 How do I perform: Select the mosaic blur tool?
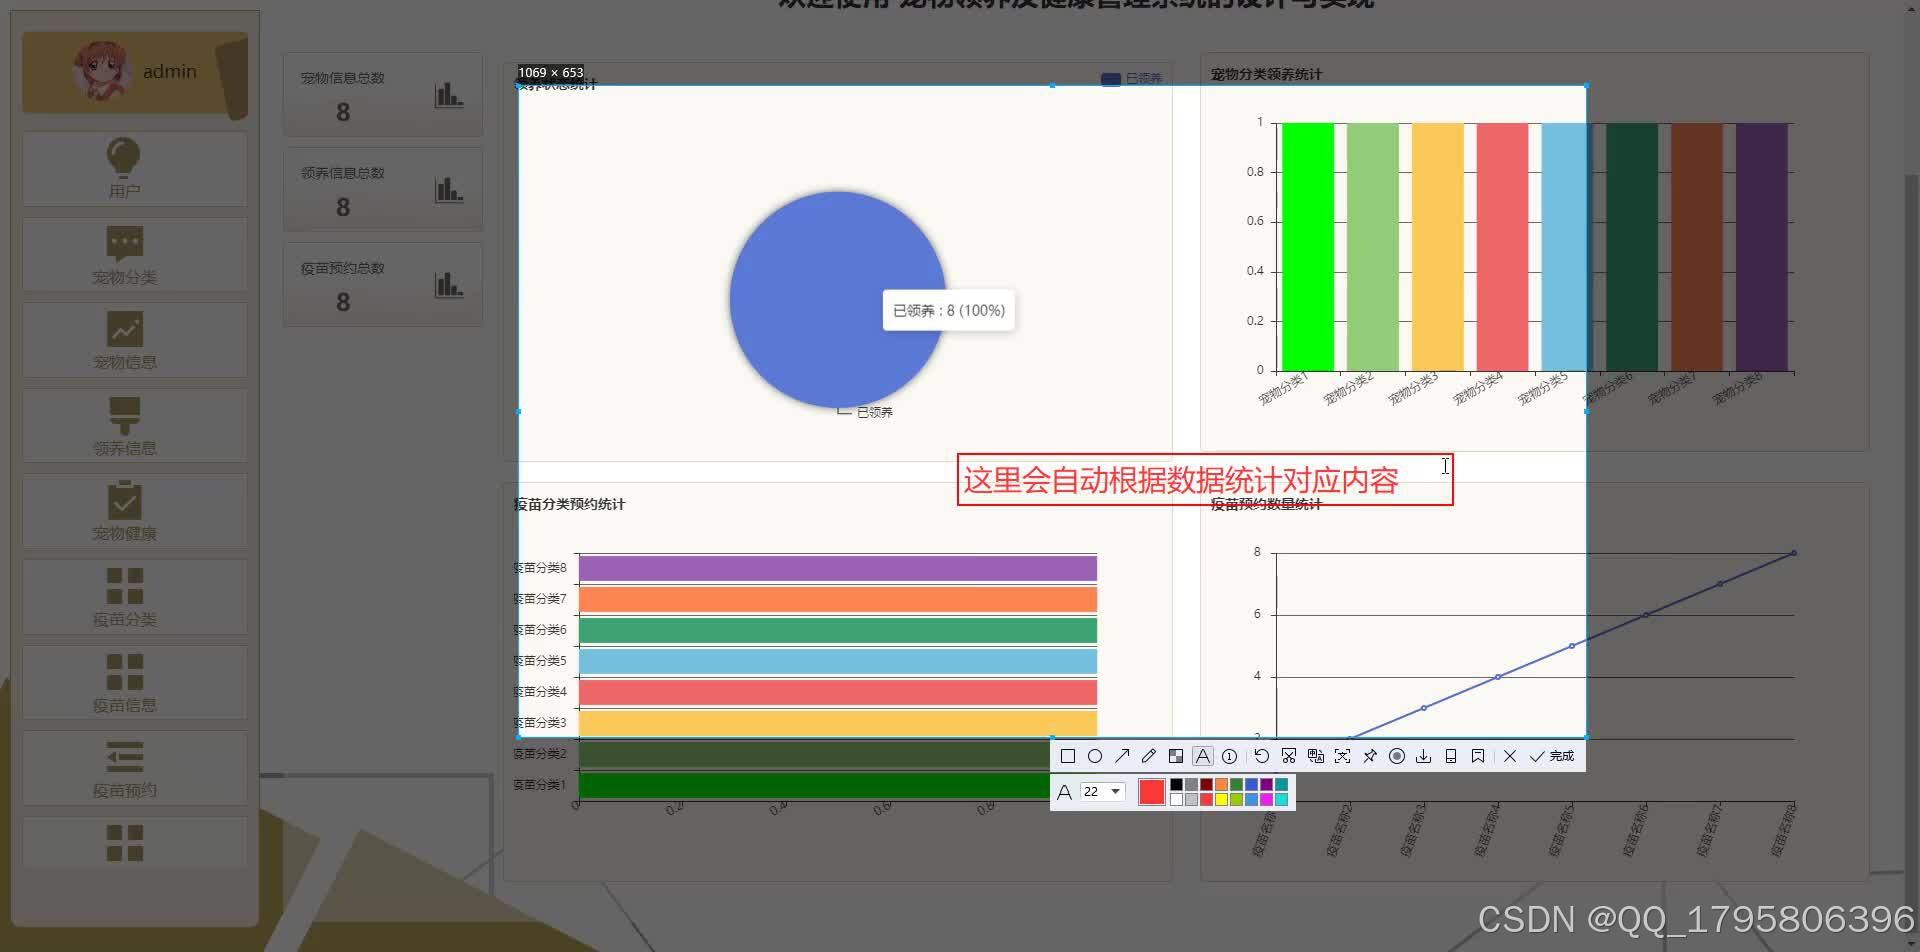(1176, 756)
